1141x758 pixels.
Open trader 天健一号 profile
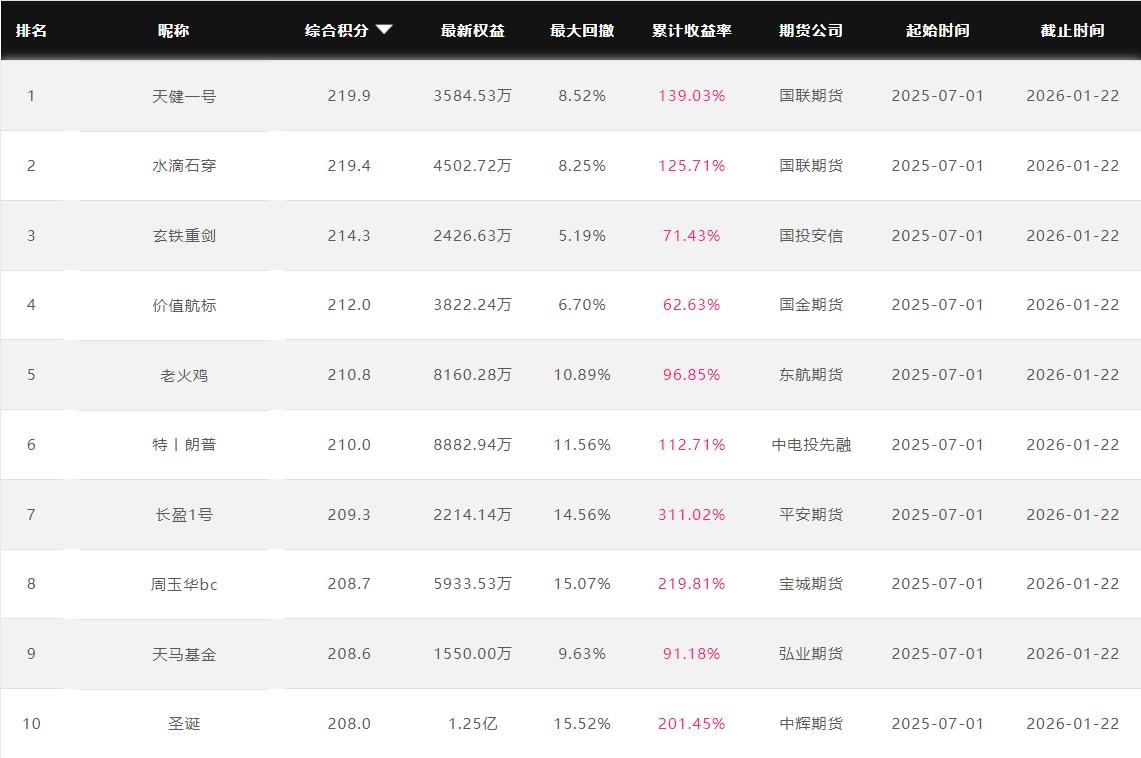184,96
